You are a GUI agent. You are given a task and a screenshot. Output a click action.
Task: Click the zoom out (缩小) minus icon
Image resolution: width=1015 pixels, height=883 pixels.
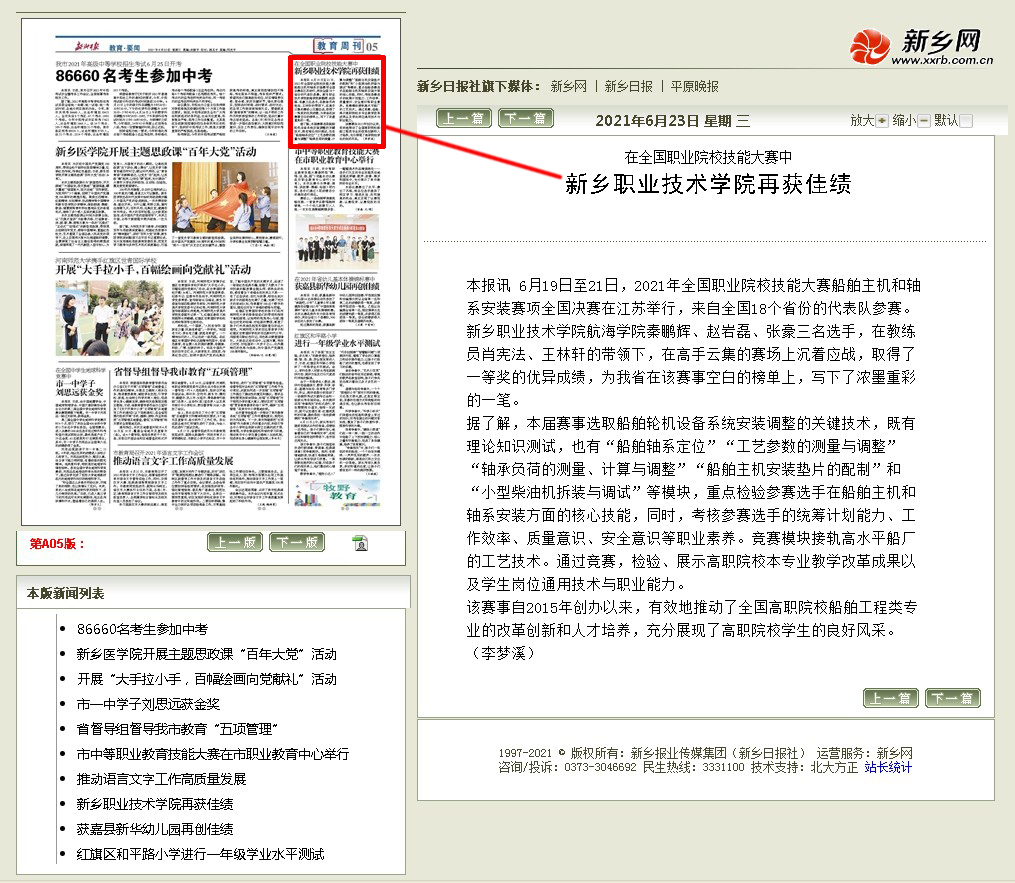click(x=923, y=121)
